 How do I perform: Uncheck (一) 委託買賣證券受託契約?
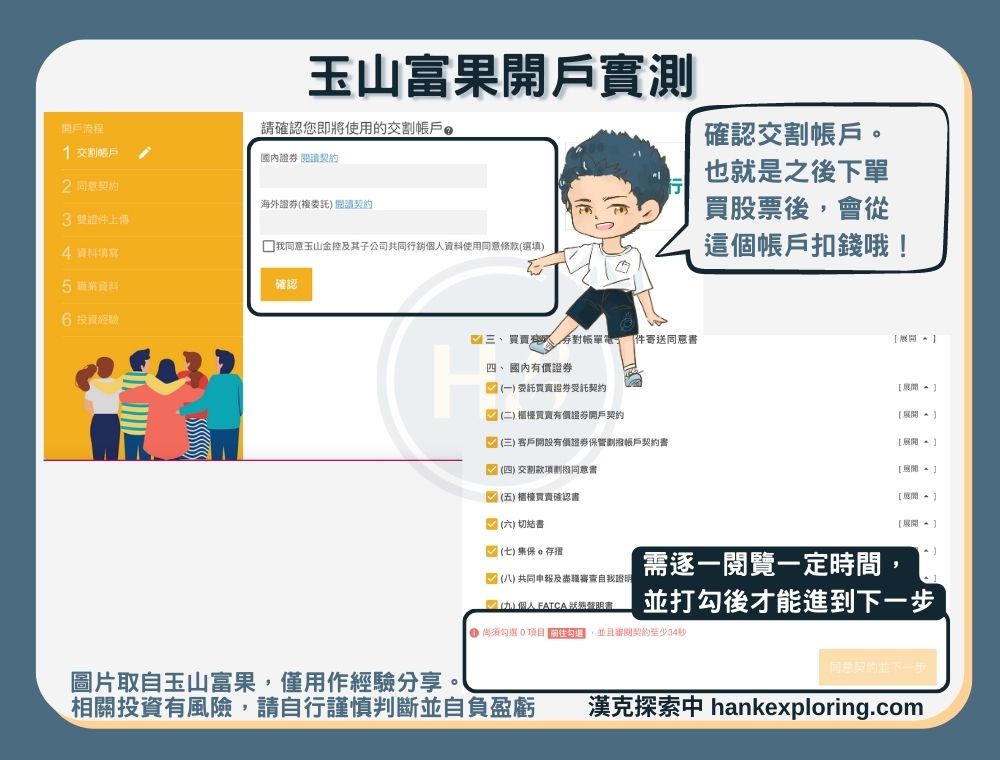click(491, 388)
